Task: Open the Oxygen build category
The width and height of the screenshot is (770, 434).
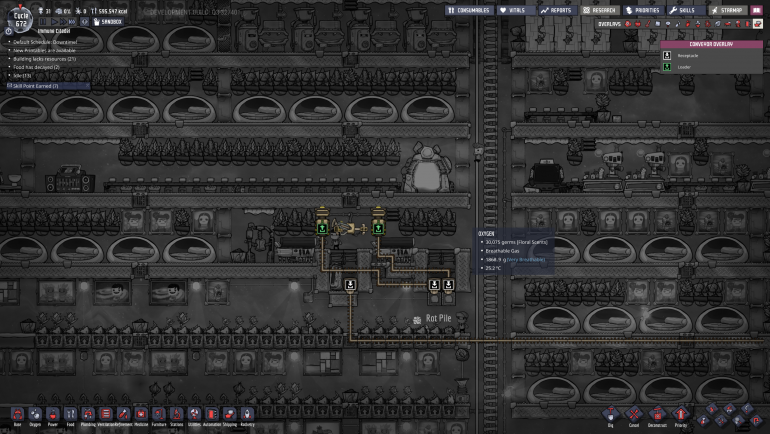Action: click(35, 415)
